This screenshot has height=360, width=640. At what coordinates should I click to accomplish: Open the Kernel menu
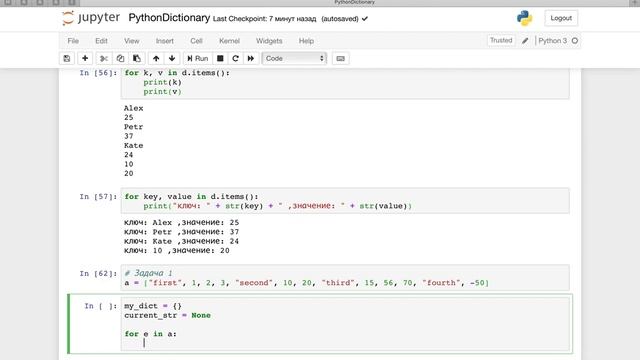[x=229, y=41]
